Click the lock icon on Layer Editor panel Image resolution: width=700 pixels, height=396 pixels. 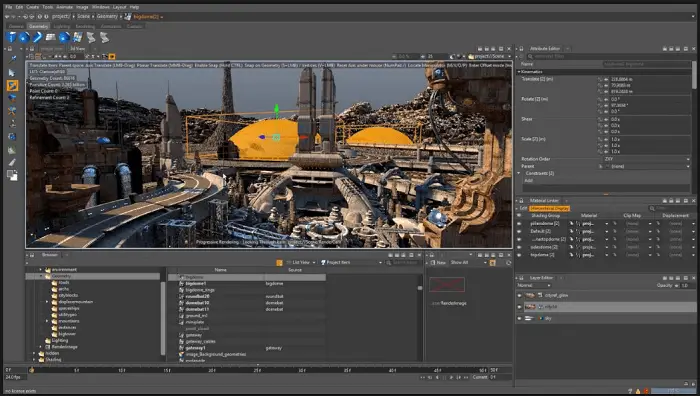521,278
